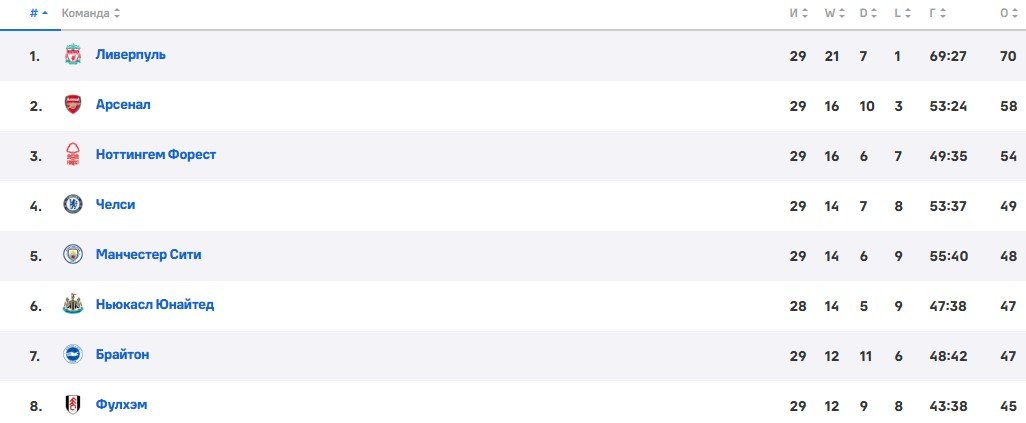Open the Ливерпуль team link
The image size is (1026, 423).
[130, 55]
